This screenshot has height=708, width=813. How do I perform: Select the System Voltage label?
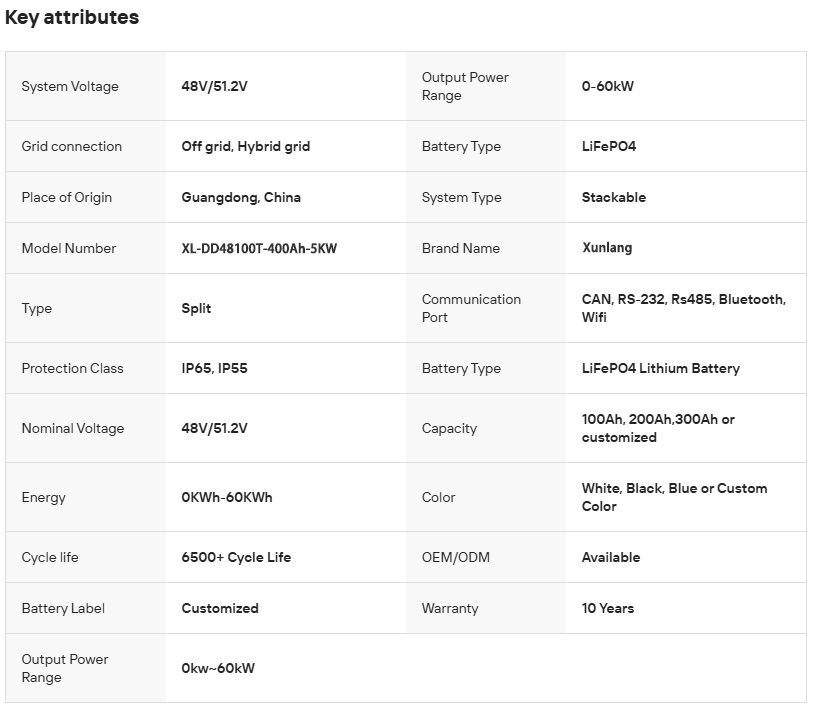tap(70, 86)
